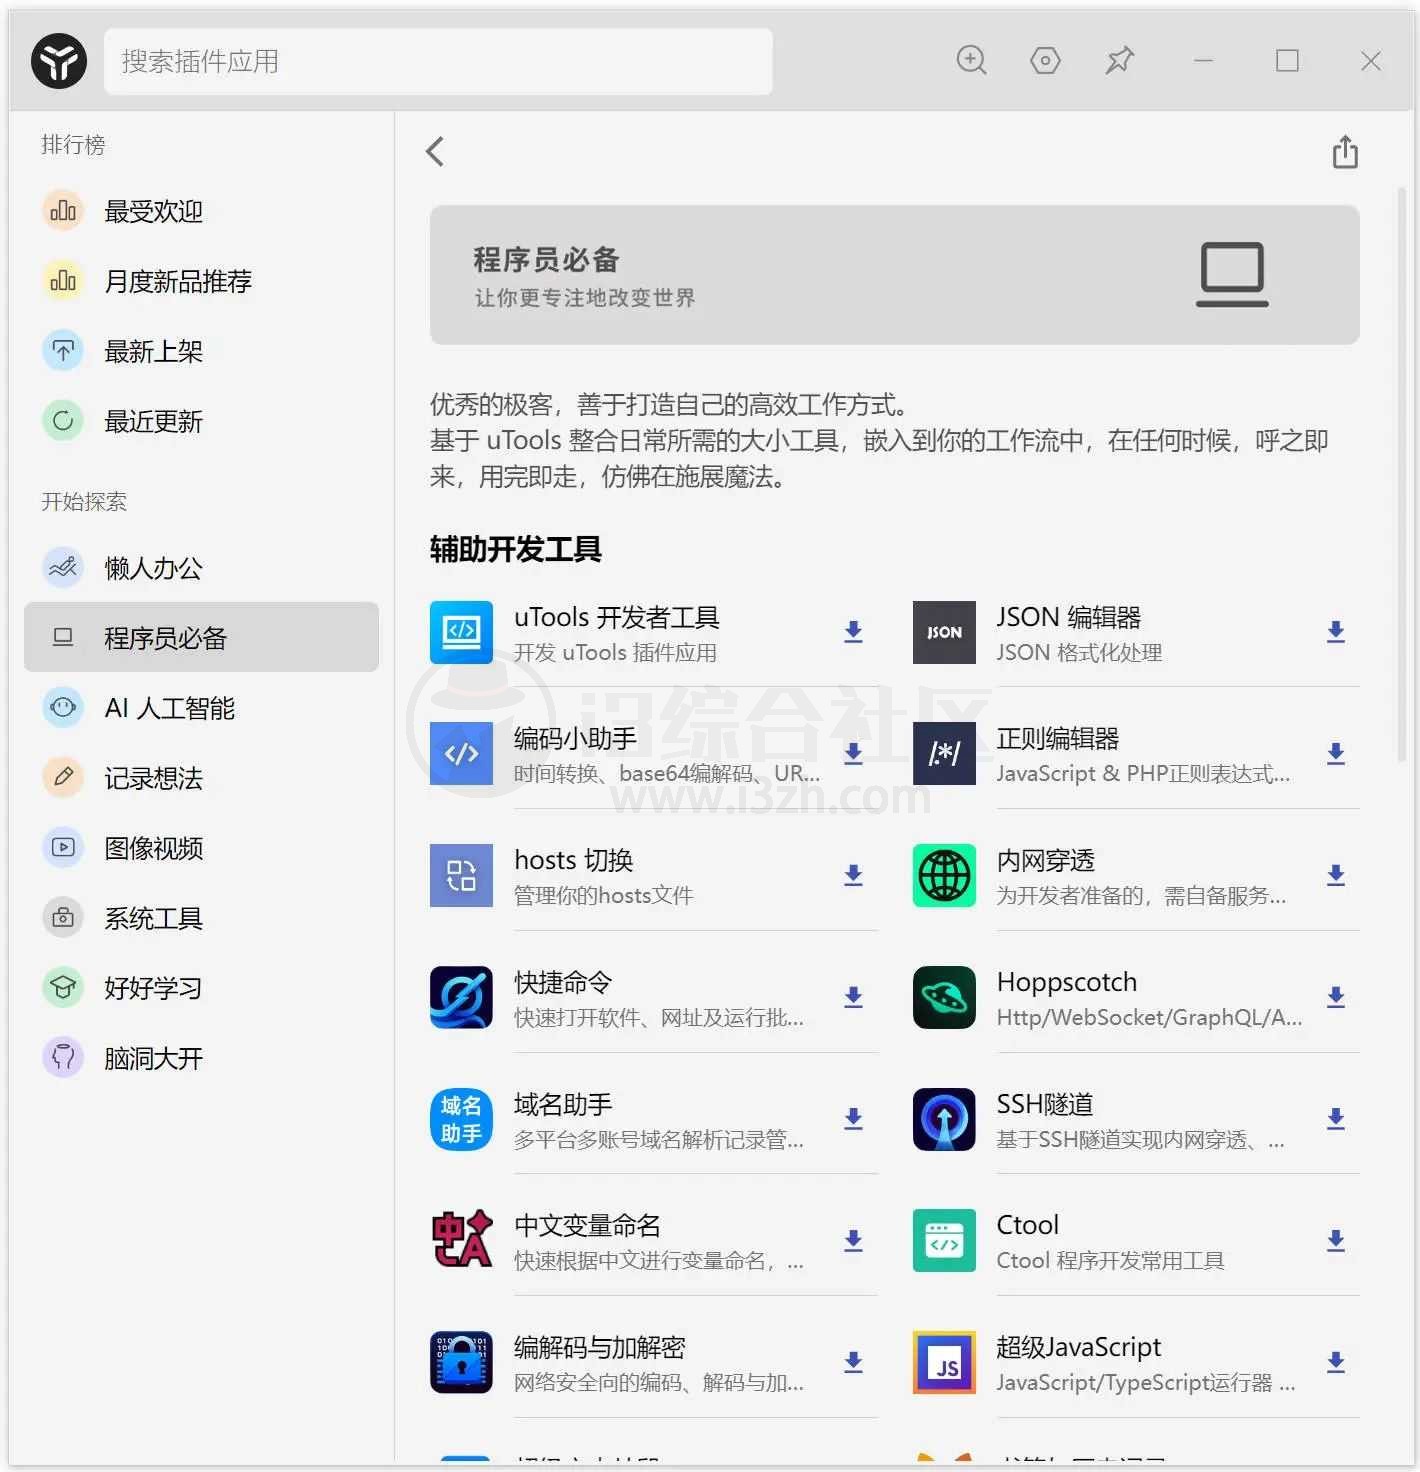1420x1472 pixels.
Task: Download 中文变量命名 plugin
Action: pyautogui.click(x=853, y=1241)
